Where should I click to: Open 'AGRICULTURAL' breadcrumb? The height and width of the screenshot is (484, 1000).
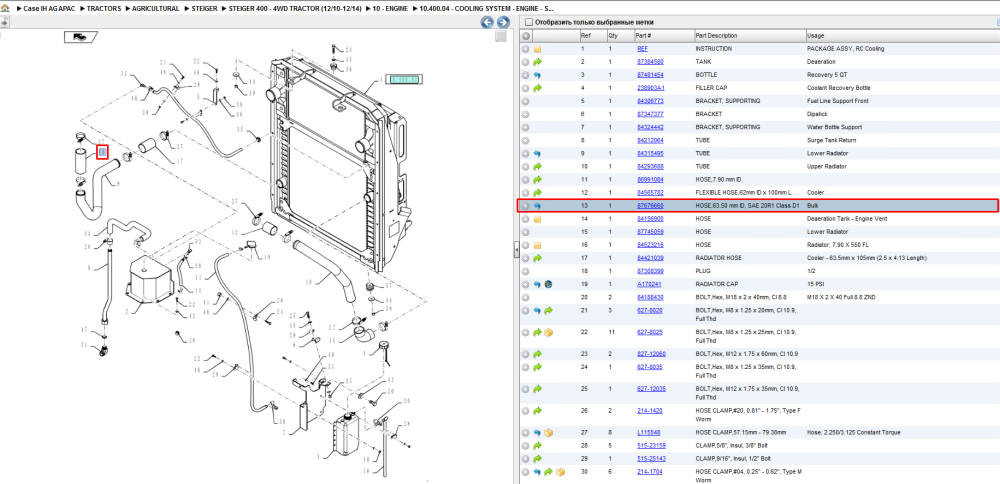[x=156, y=9]
